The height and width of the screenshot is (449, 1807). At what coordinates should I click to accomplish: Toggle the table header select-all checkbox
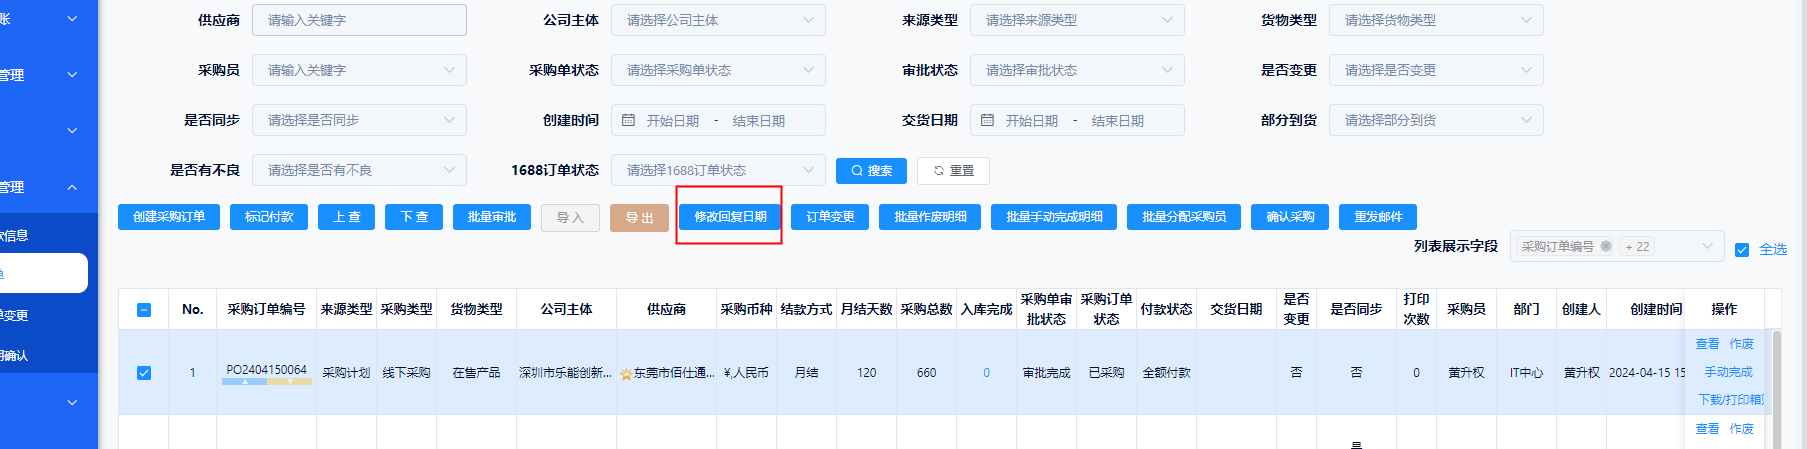tap(144, 310)
